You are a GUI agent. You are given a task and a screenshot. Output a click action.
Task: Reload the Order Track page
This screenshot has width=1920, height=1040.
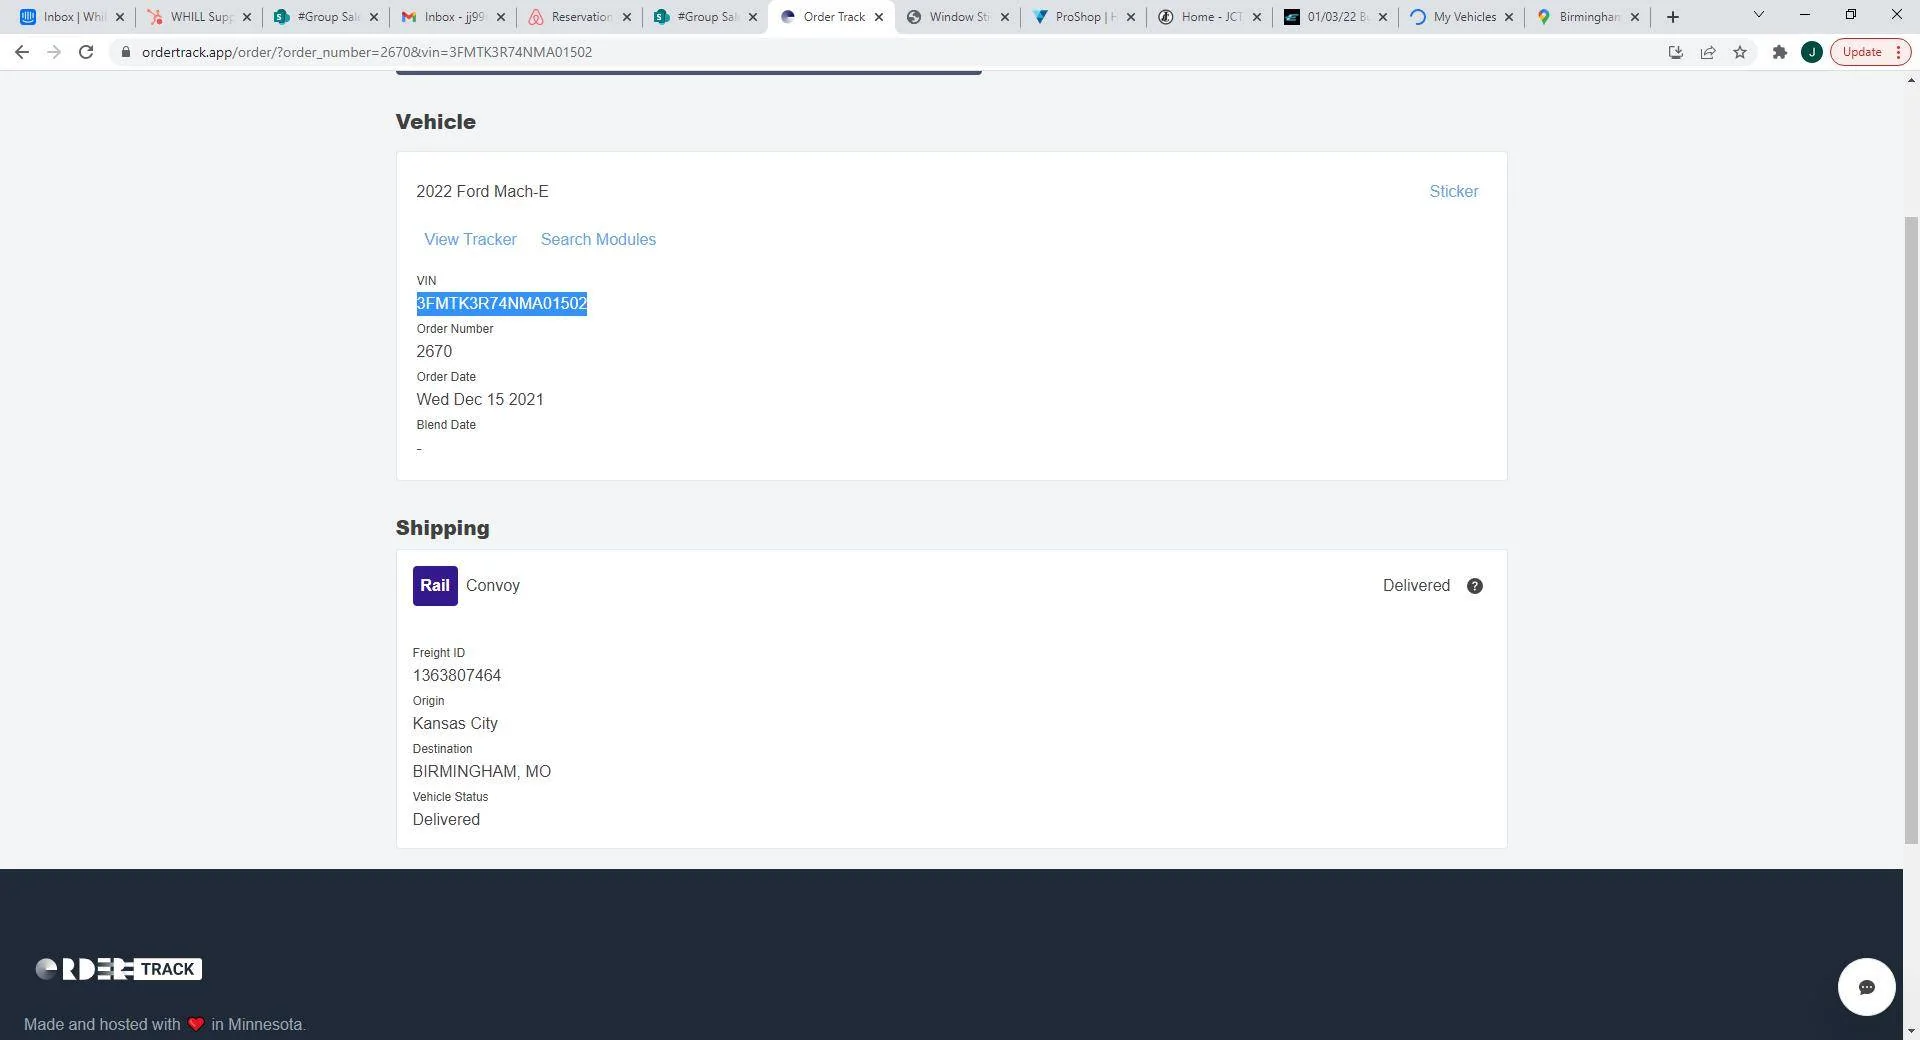(x=86, y=52)
